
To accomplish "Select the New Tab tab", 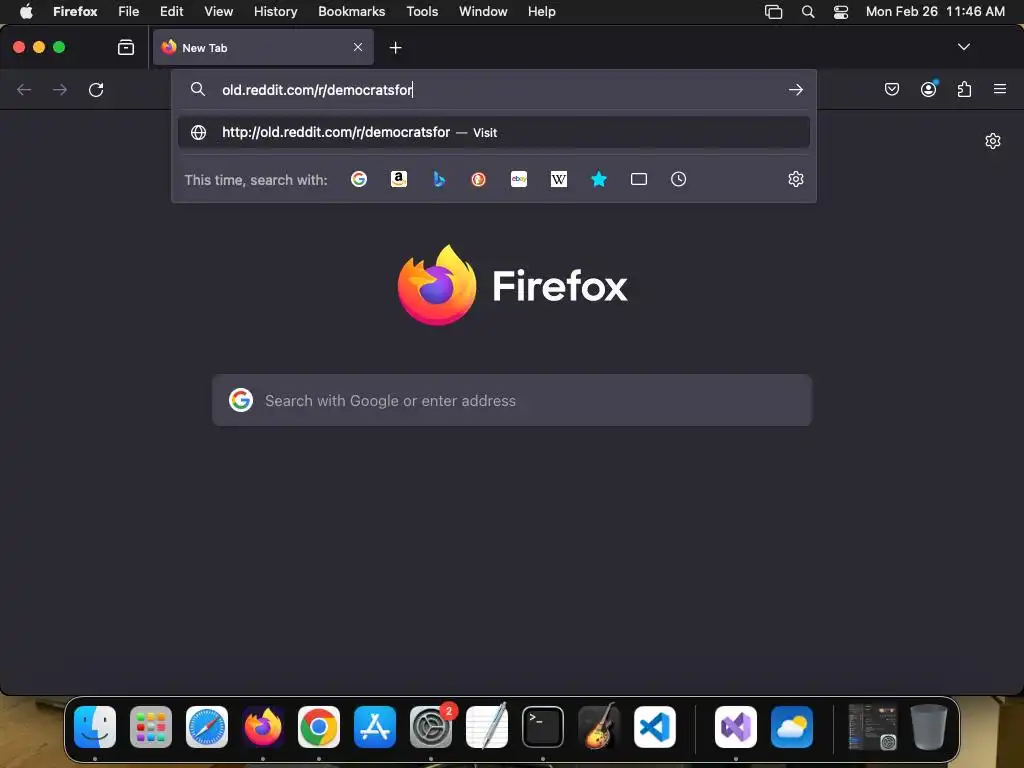I will click(x=263, y=47).
